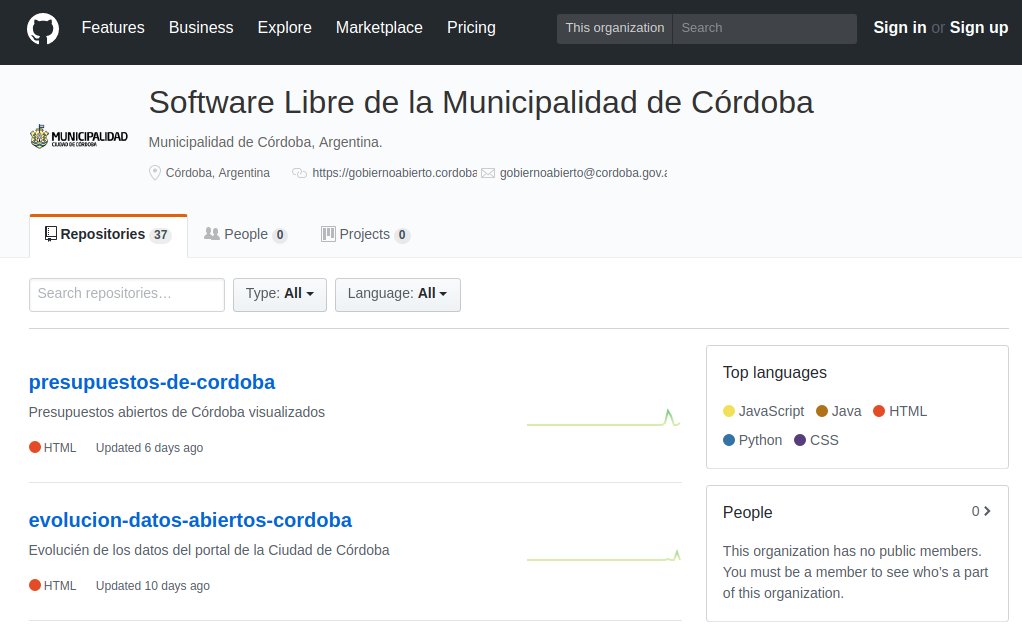Click HTML language label under presupuestos-de-cordoba
The width and height of the screenshot is (1022, 642).
pyautogui.click(x=60, y=448)
